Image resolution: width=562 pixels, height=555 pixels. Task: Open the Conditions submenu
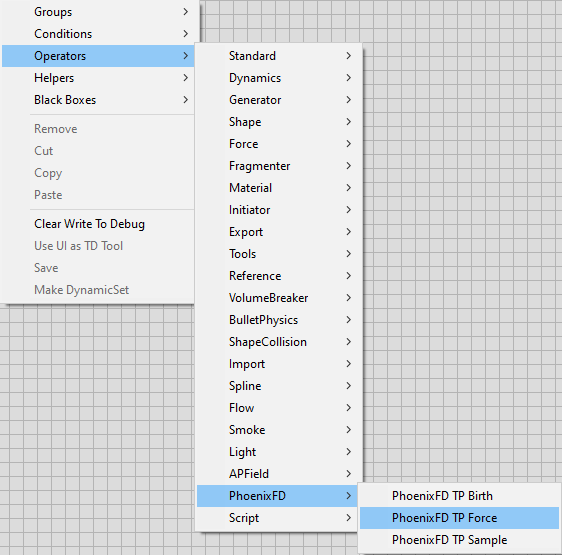click(x=98, y=34)
